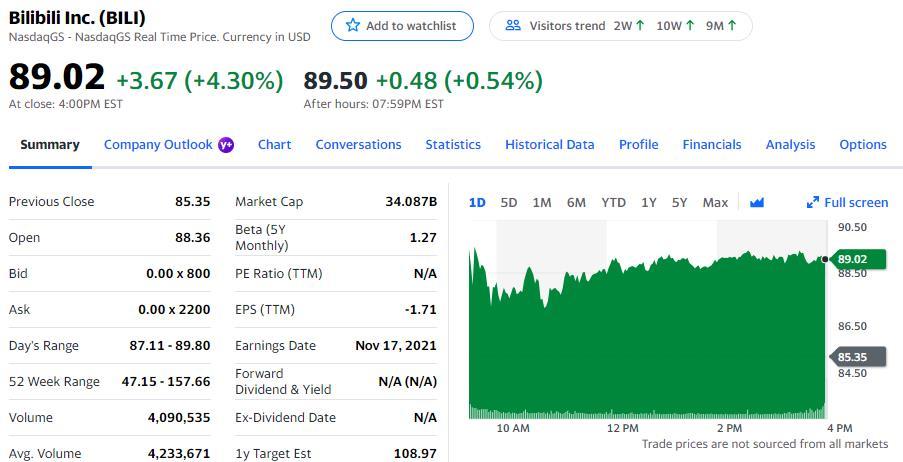This screenshot has height=462, width=903.
Task: Click the 85.35 previous close chart marker
Action: pyautogui.click(x=857, y=357)
